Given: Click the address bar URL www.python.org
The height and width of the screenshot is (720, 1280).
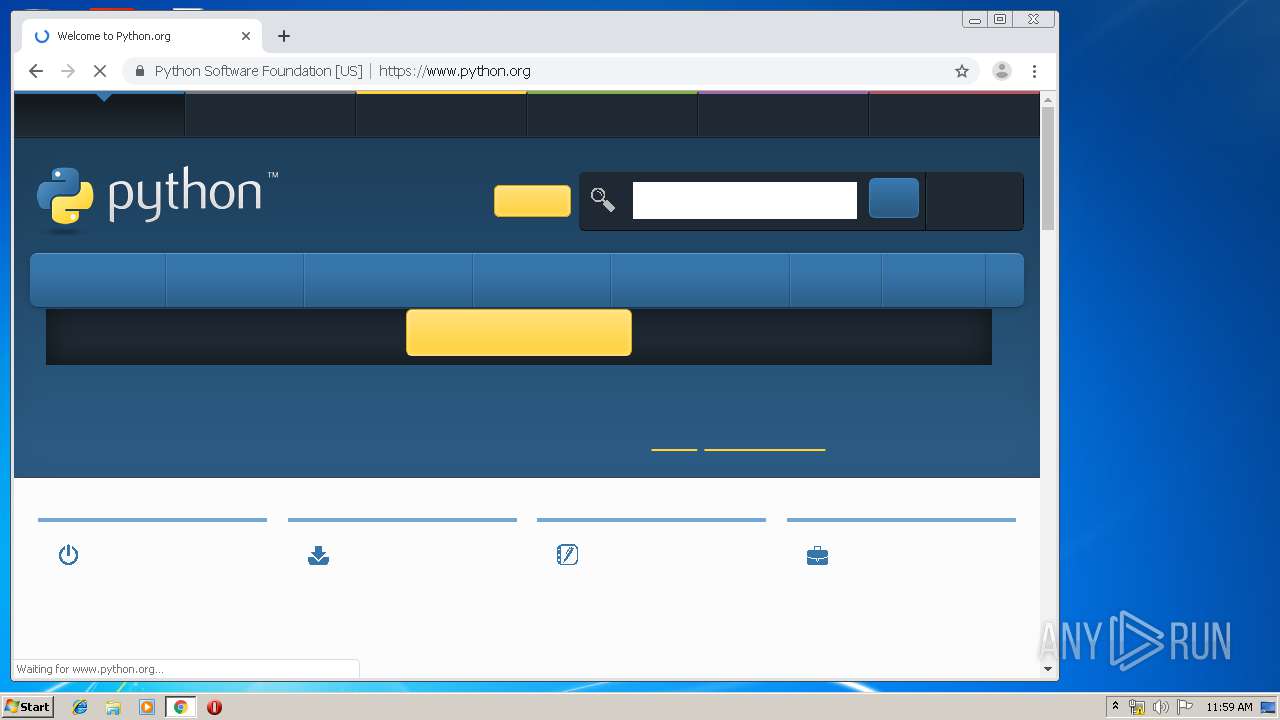Looking at the screenshot, I should [x=455, y=71].
